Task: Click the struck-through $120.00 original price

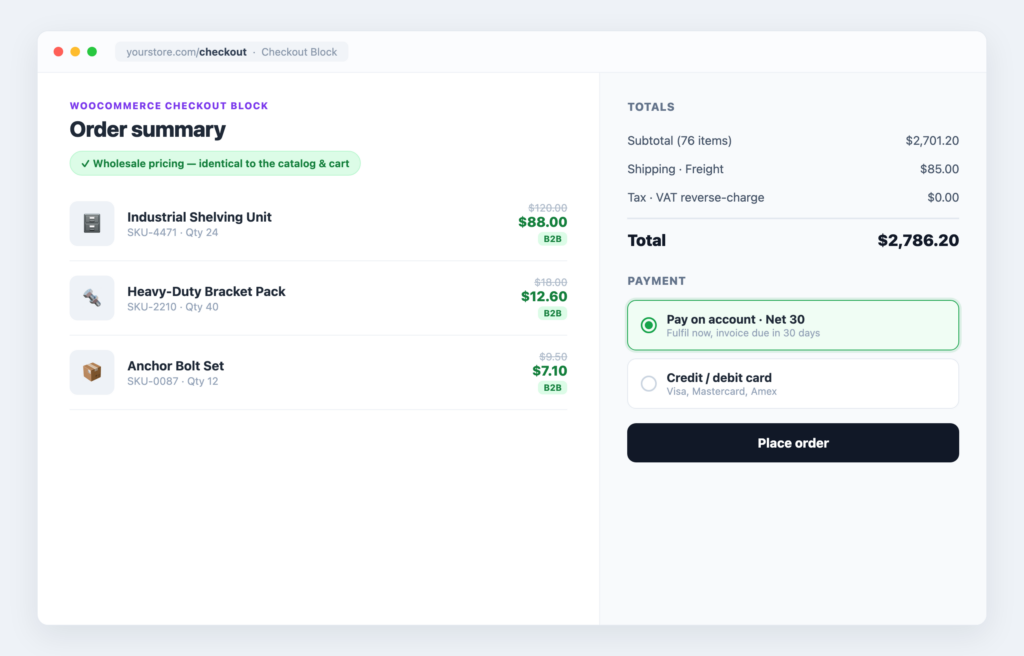Action: [x=547, y=208]
